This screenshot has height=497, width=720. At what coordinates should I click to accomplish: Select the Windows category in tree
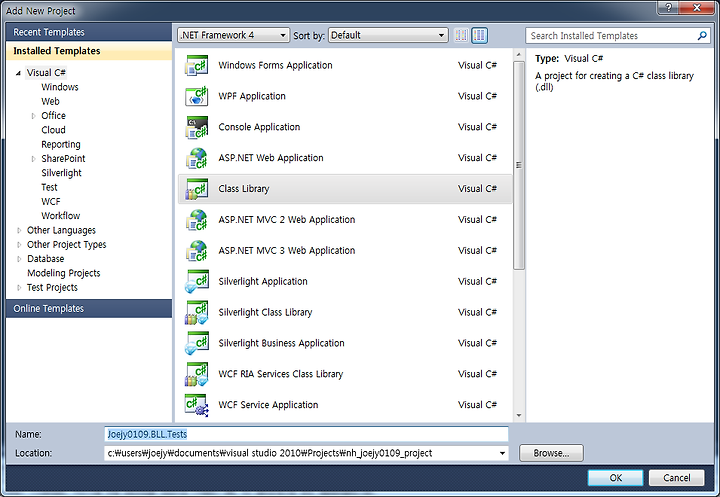pyautogui.click(x=60, y=87)
